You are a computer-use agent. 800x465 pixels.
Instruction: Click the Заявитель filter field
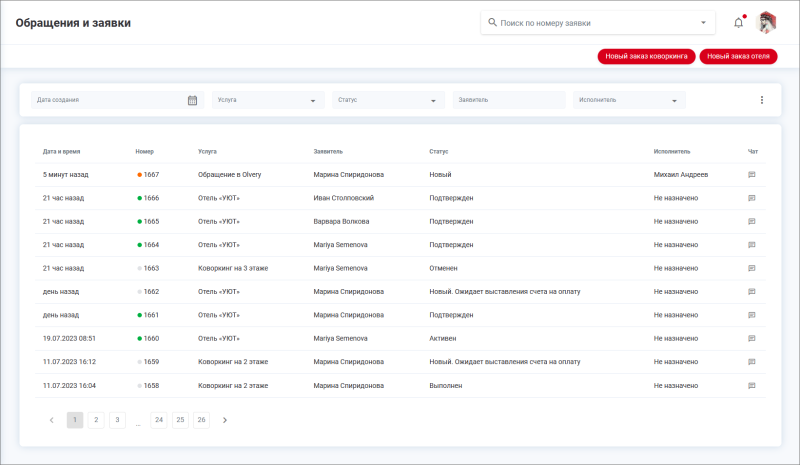(x=509, y=100)
